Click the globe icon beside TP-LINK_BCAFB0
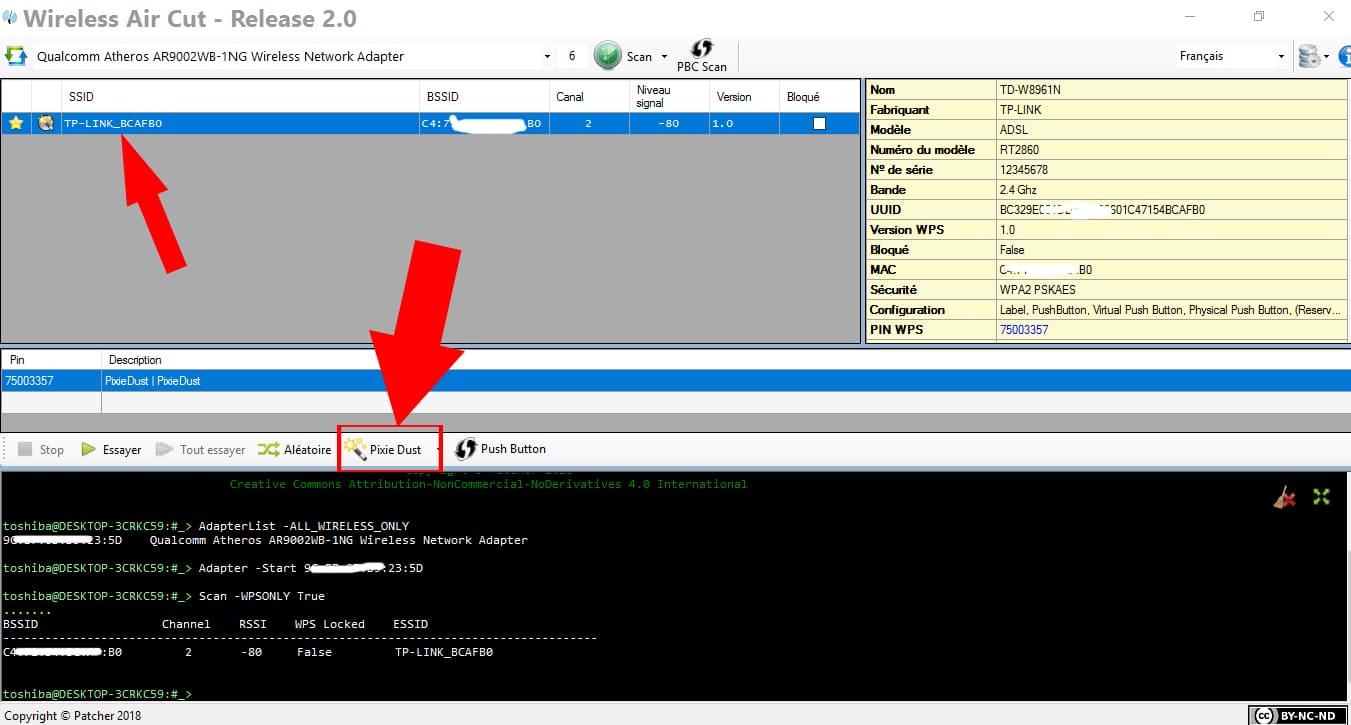 point(45,122)
